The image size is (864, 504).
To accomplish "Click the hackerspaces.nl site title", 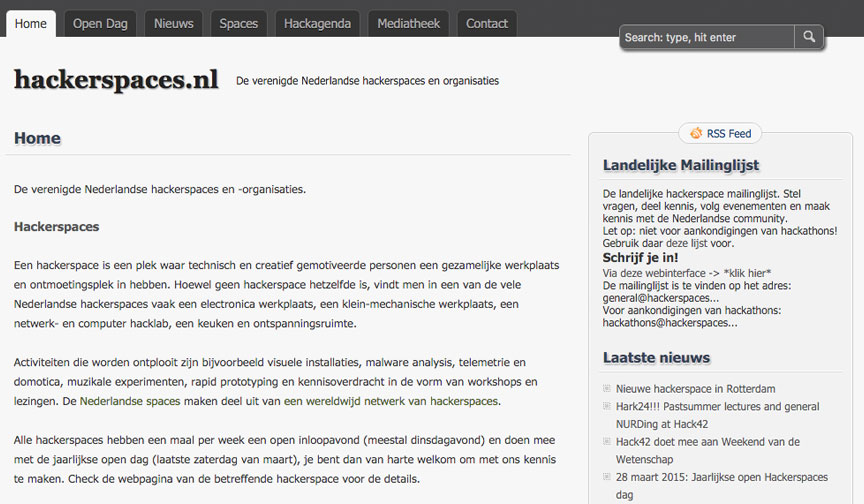I will (x=116, y=80).
